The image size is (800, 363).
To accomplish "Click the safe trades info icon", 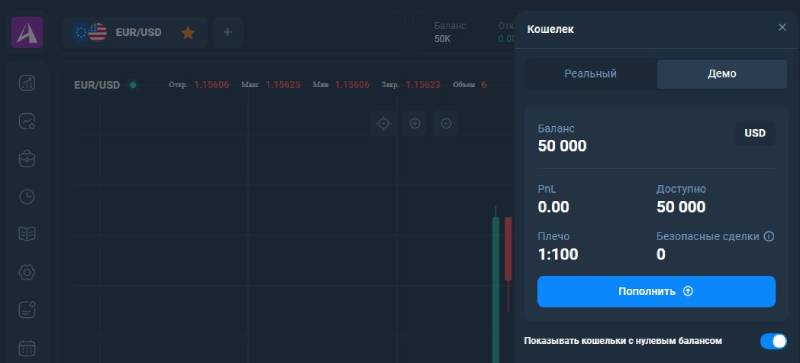I will [769, 236].
